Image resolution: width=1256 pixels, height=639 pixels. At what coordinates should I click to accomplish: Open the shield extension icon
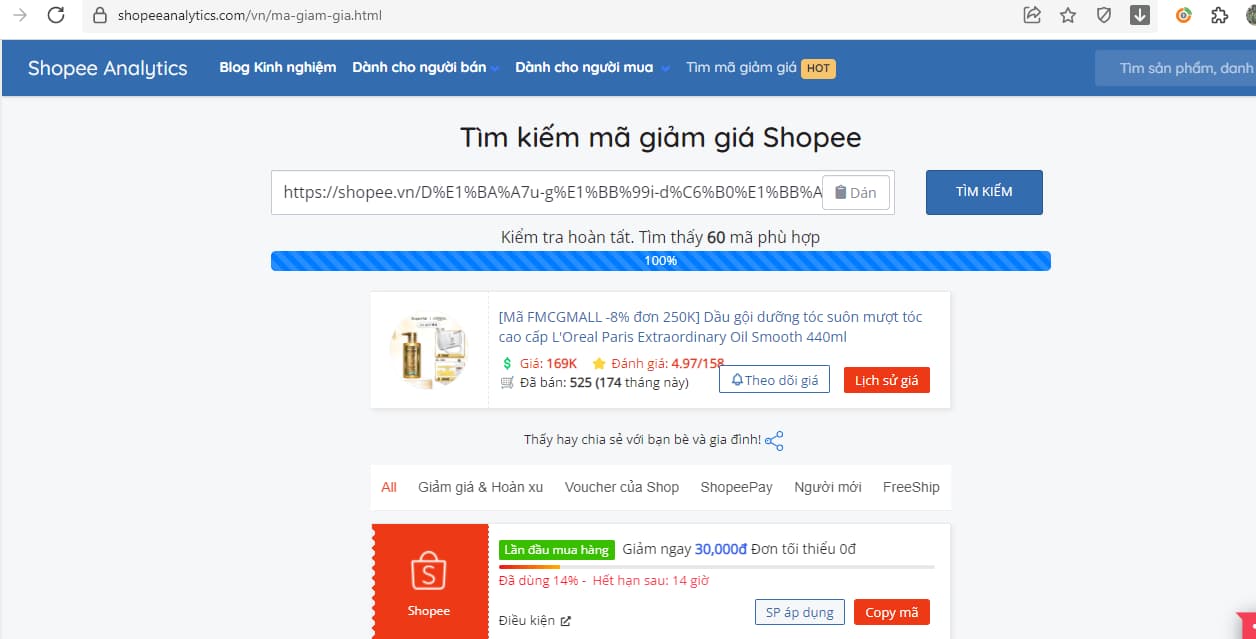tap(1104, 15)
